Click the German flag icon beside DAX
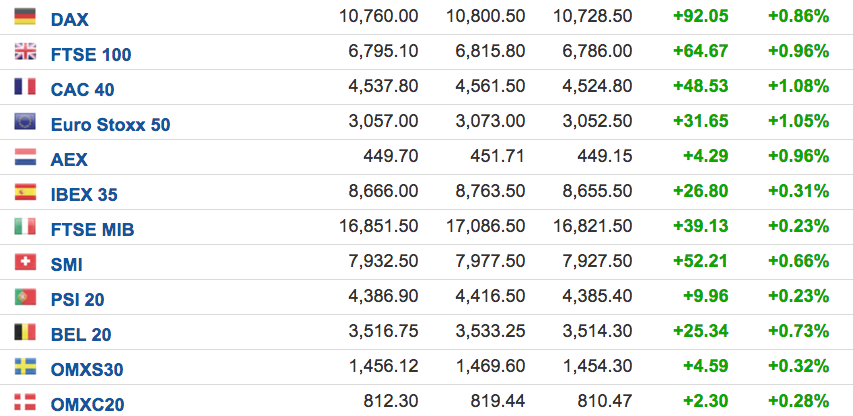This screenshot has height=416, width=853. [x=25, y=16]
